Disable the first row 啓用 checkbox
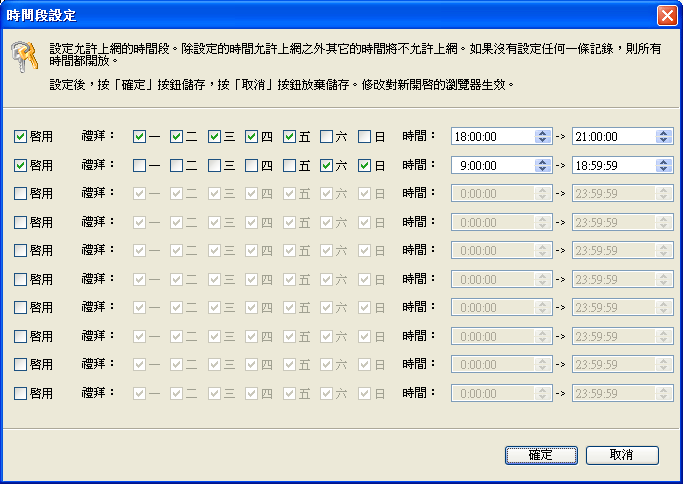This screenshot has width=683, height=484. coord(21,136)
